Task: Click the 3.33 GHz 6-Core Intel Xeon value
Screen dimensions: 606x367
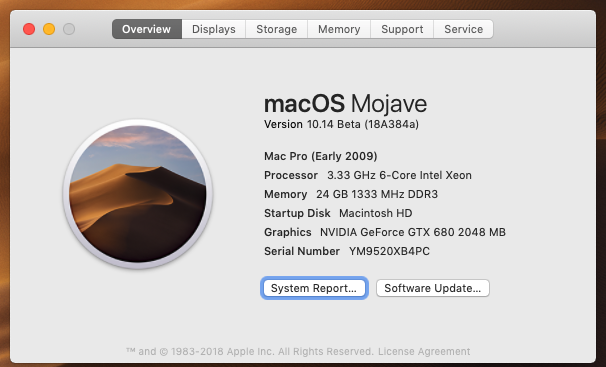Action: [x=399, y=175]
